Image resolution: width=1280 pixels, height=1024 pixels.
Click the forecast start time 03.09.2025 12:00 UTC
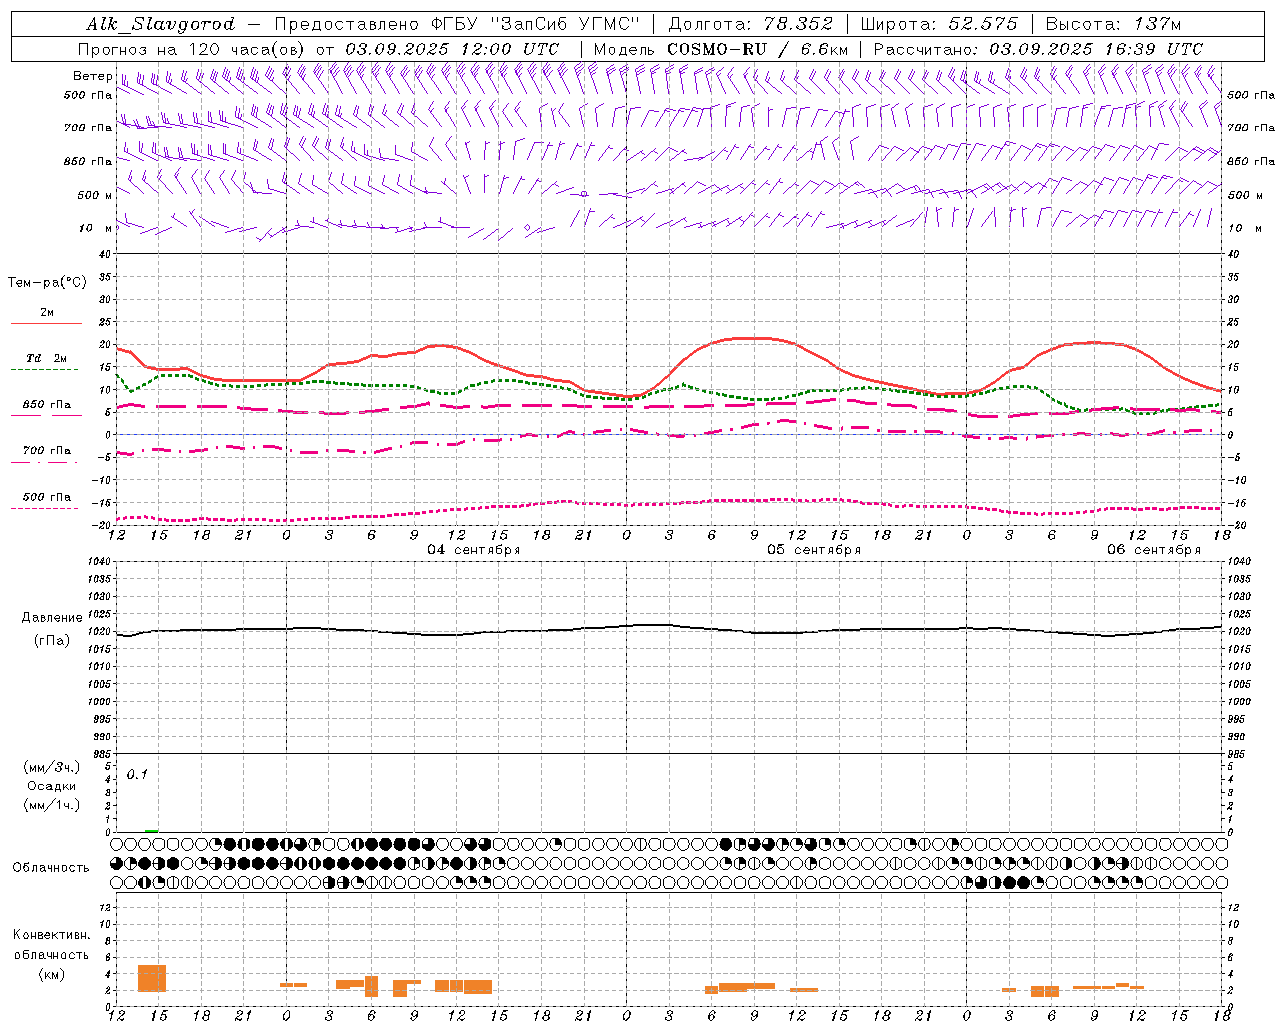tap(452, 49)
